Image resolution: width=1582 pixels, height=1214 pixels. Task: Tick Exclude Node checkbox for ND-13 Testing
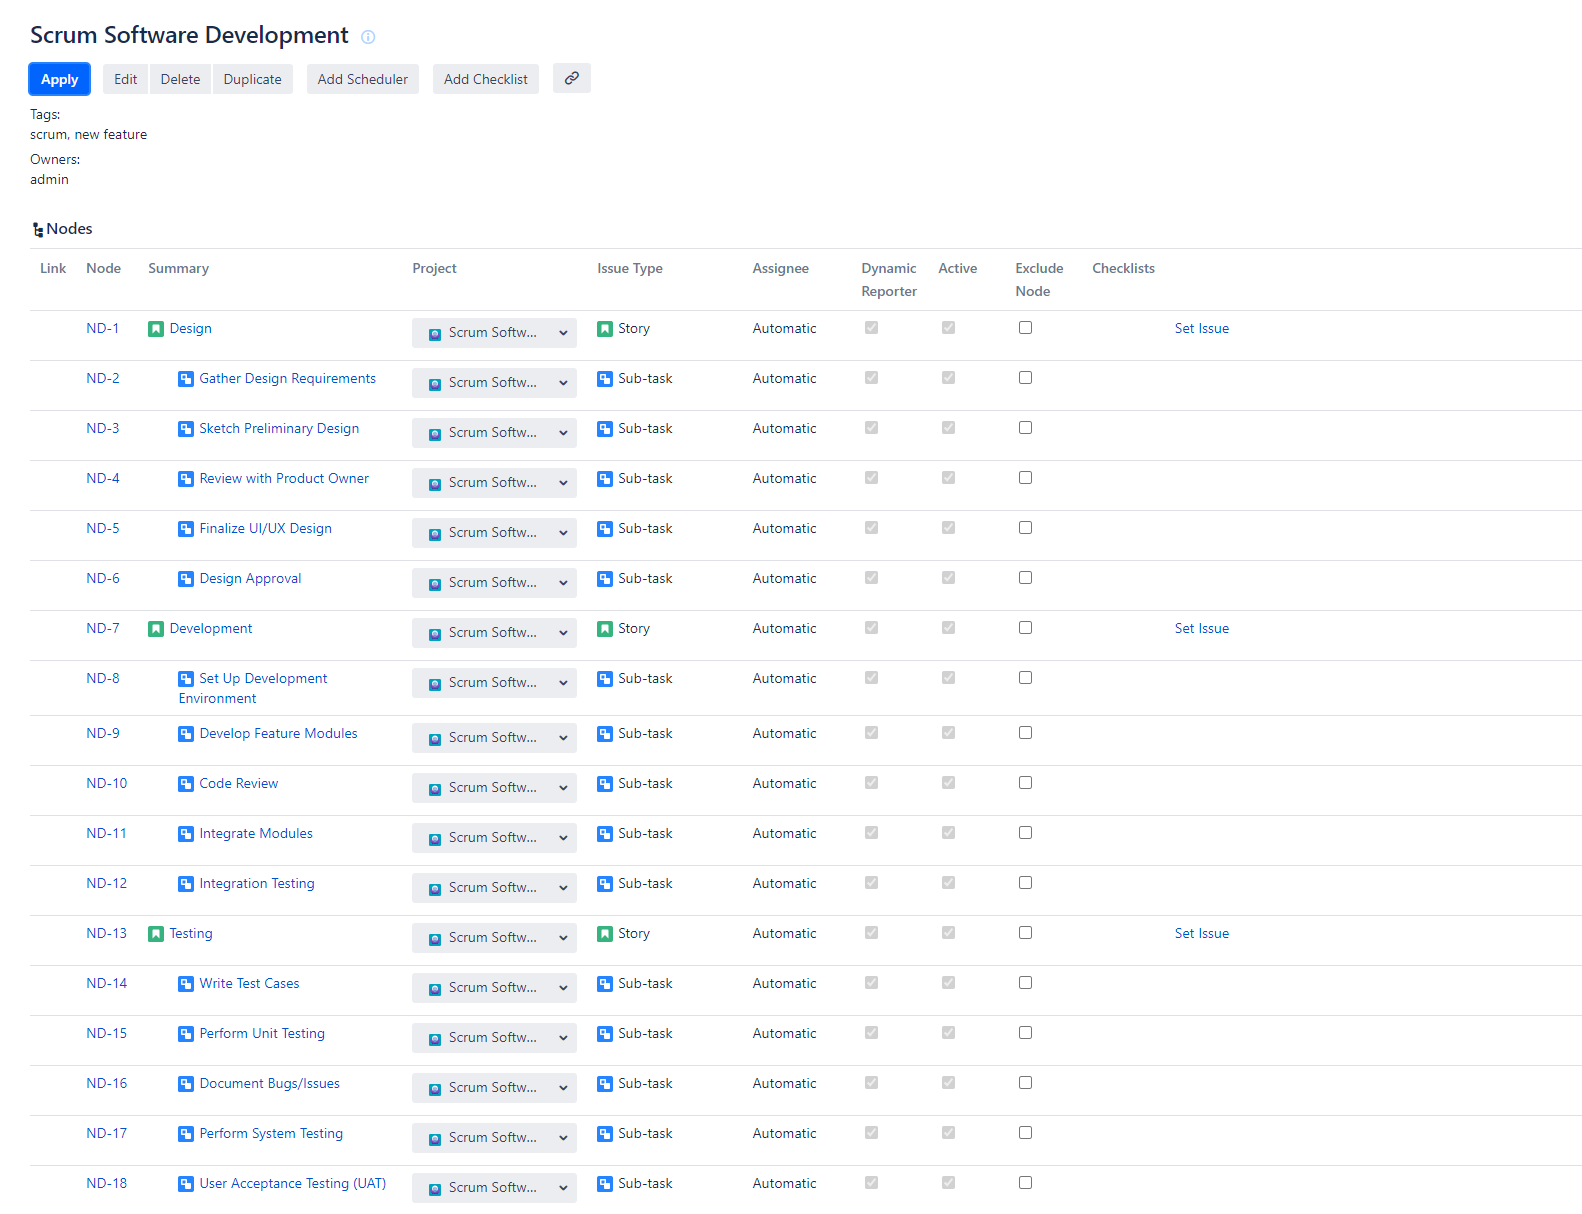pos(1025,933)
